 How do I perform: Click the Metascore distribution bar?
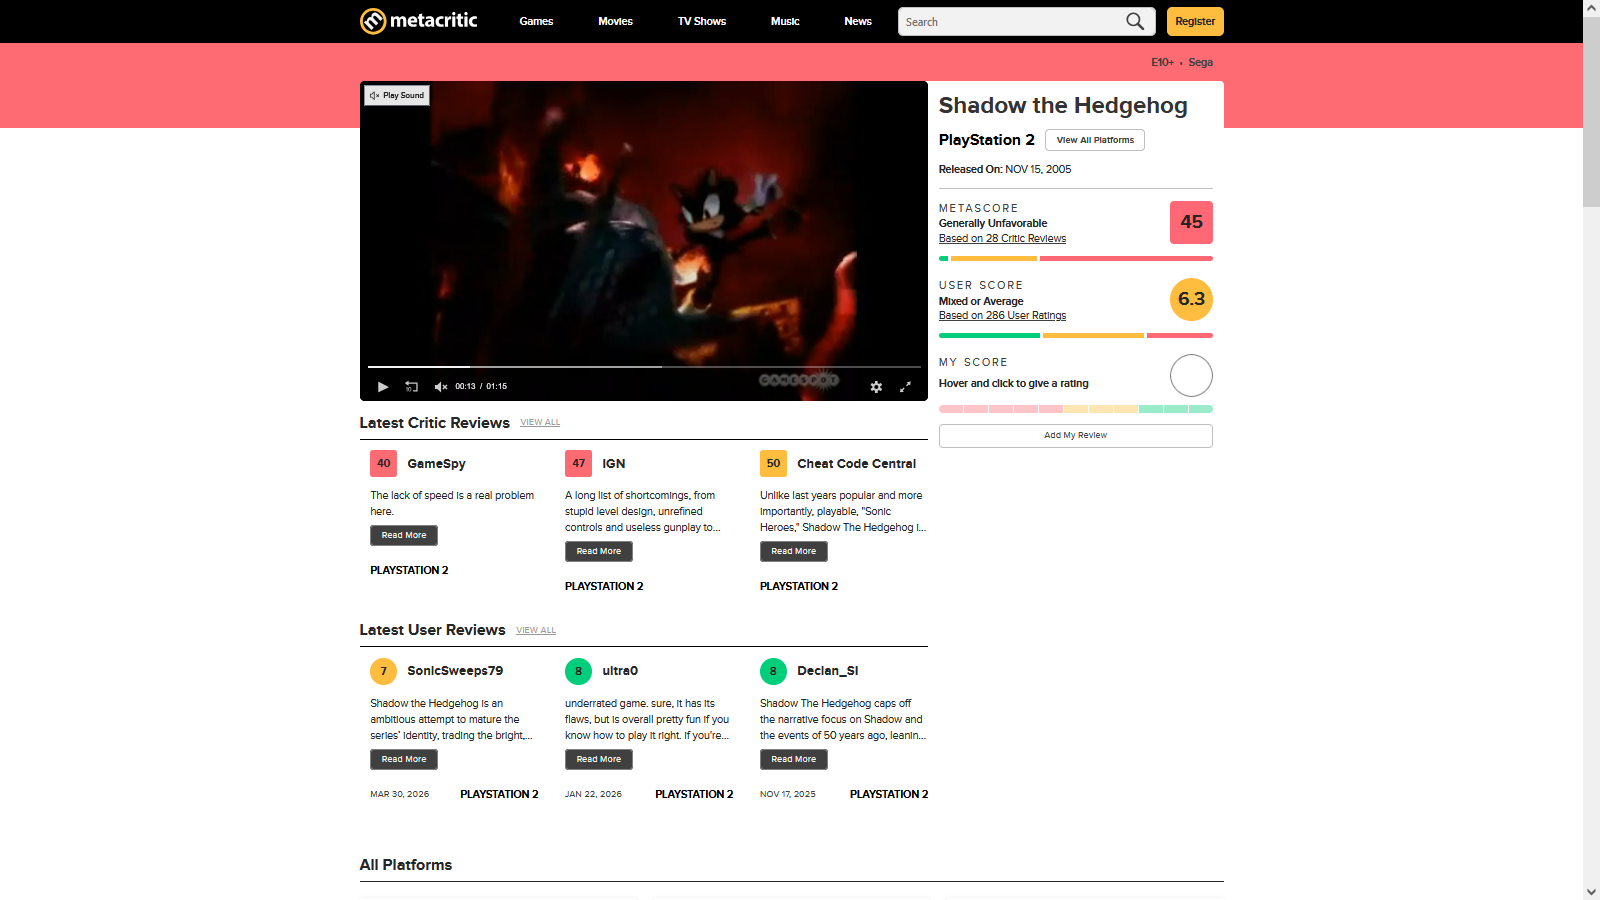click(x=1076, y=258)
